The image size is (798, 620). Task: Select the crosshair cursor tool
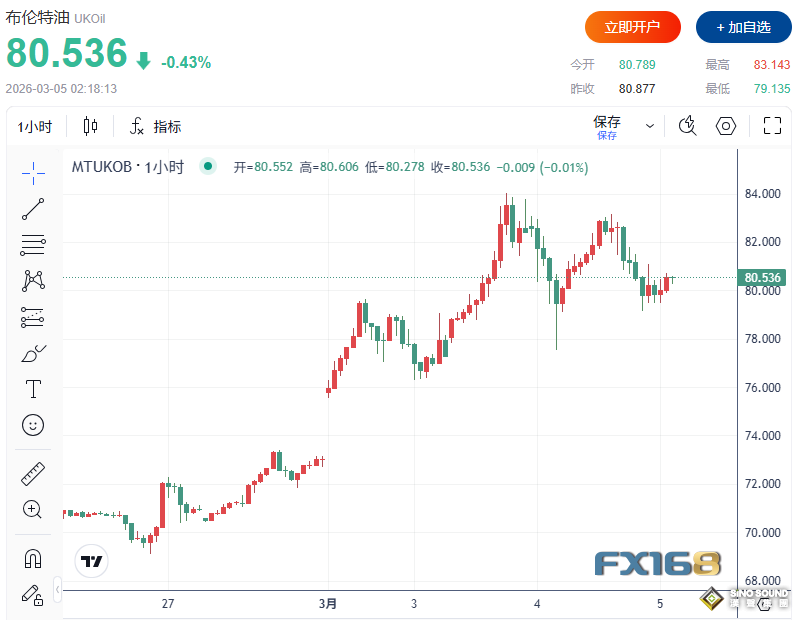(x=33, y=173)
